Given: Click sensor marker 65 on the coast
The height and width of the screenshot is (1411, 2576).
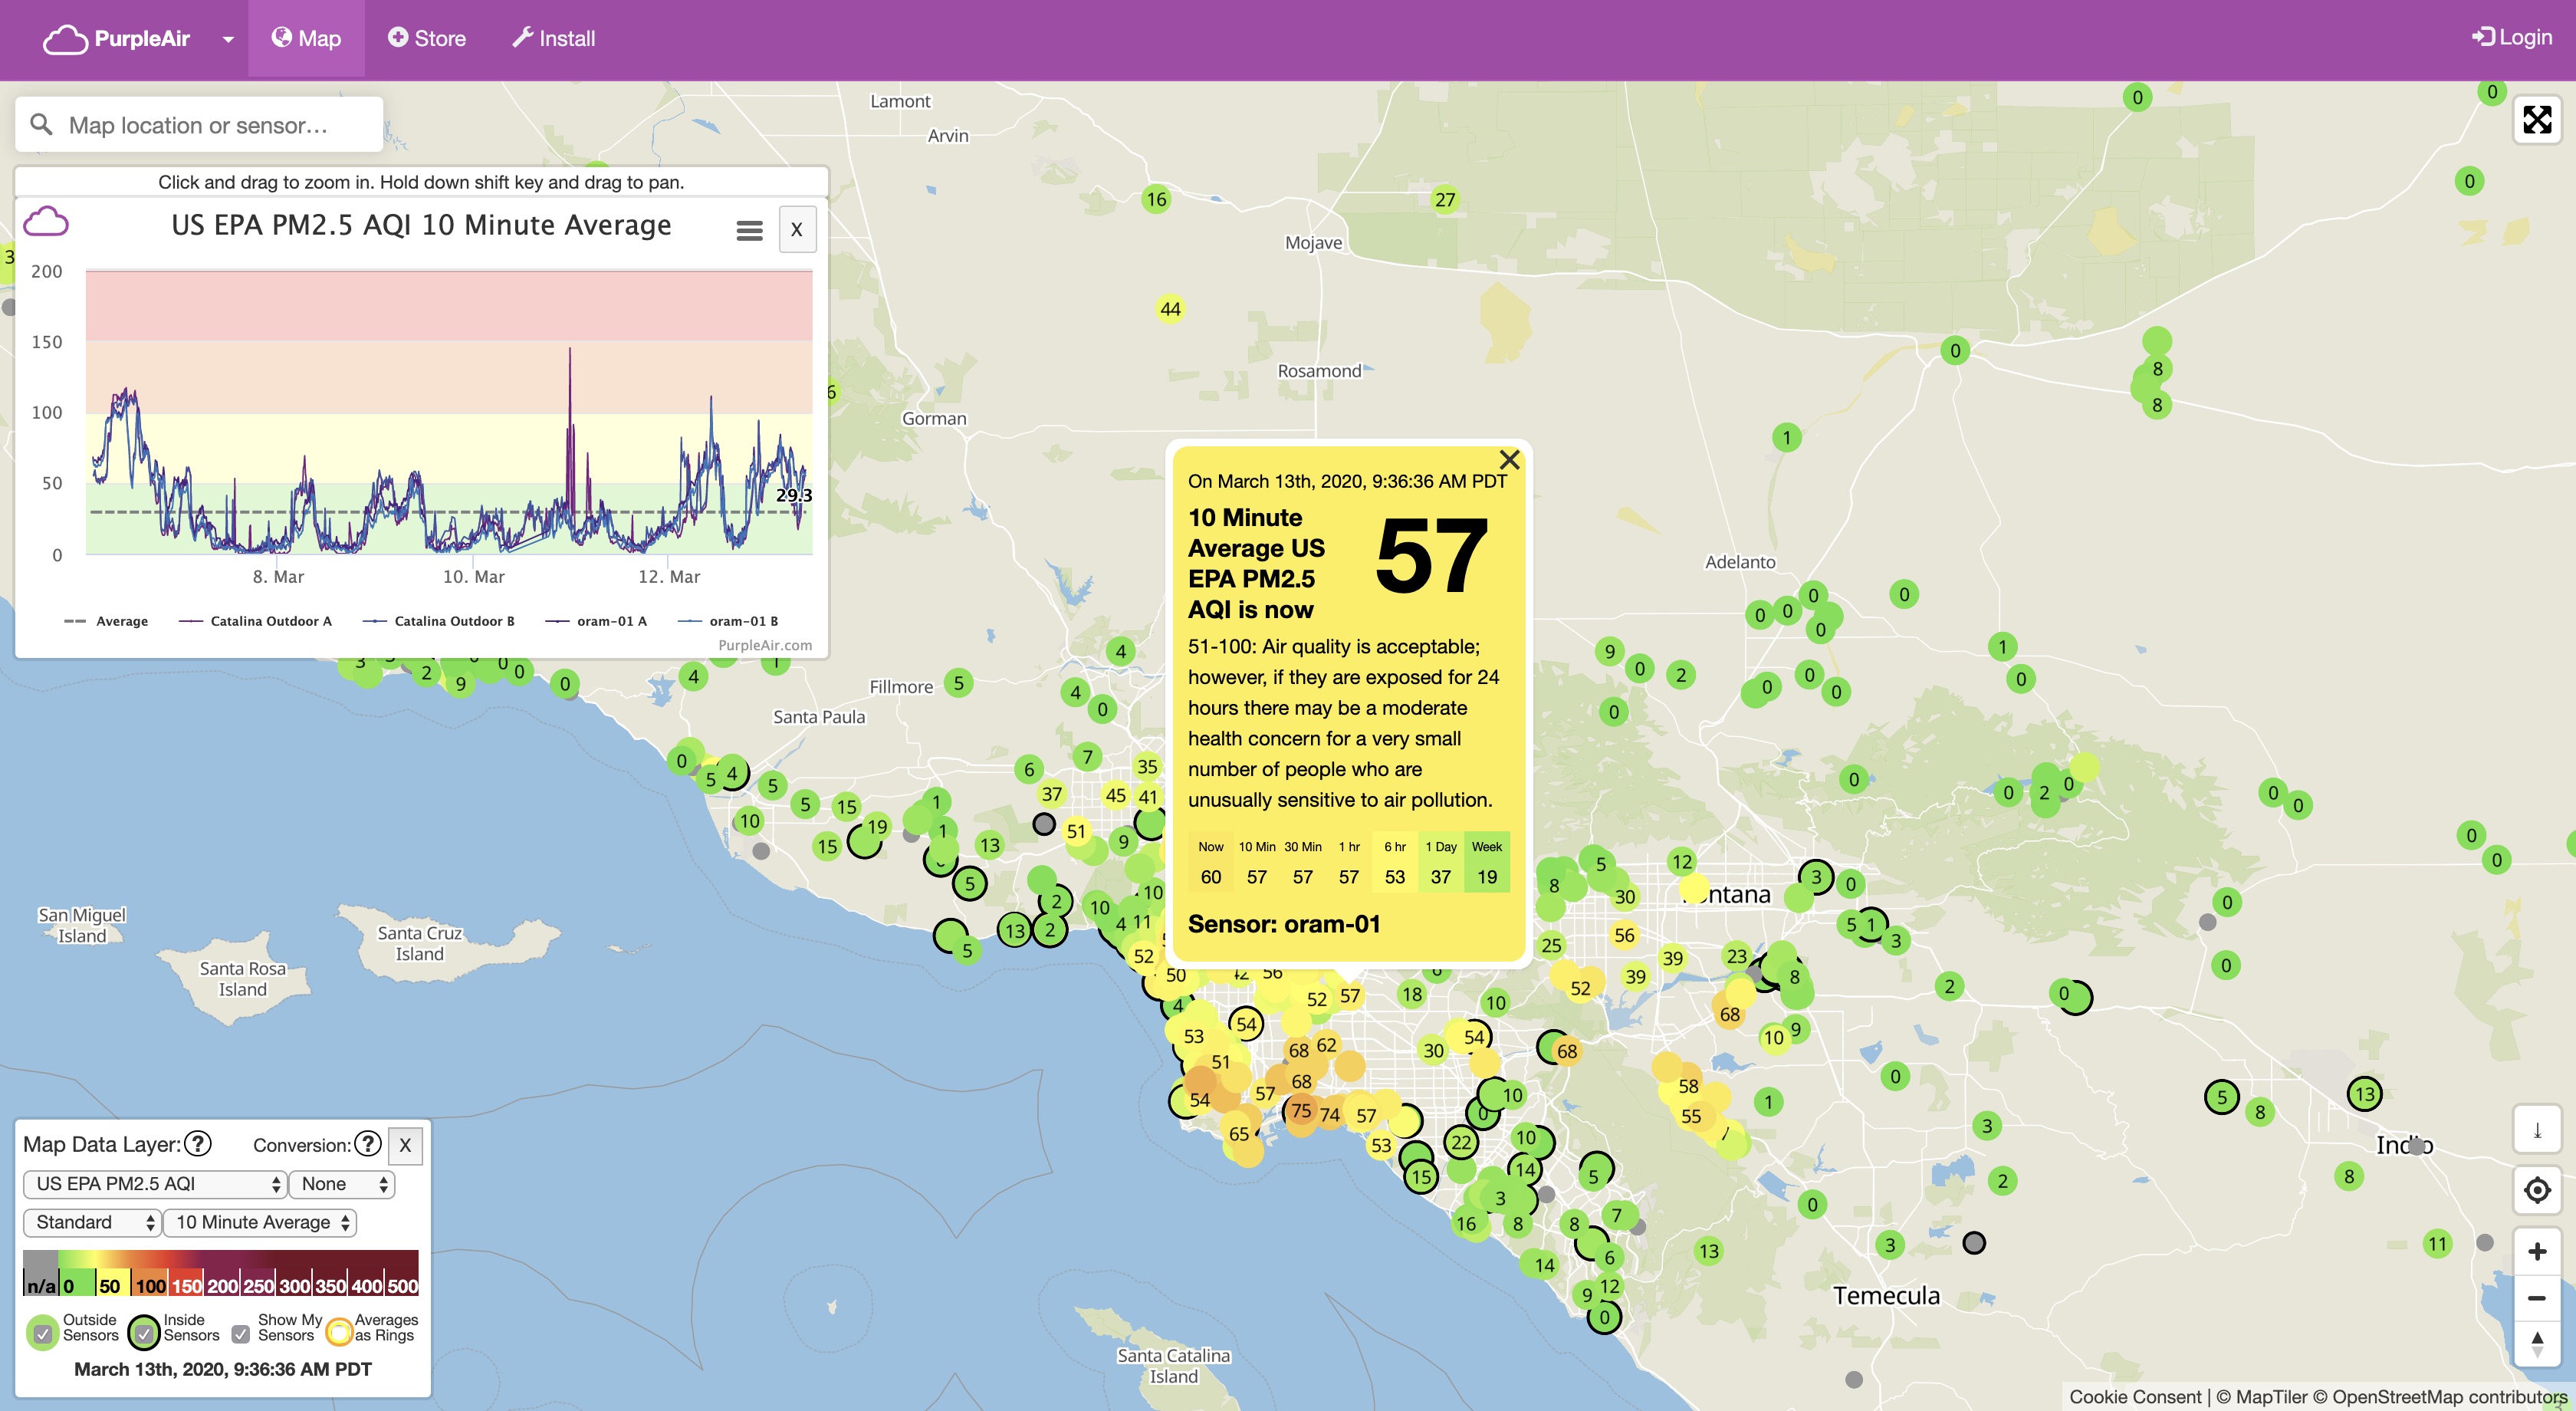Looking at the screenshot, I should coord(1239,1134).
